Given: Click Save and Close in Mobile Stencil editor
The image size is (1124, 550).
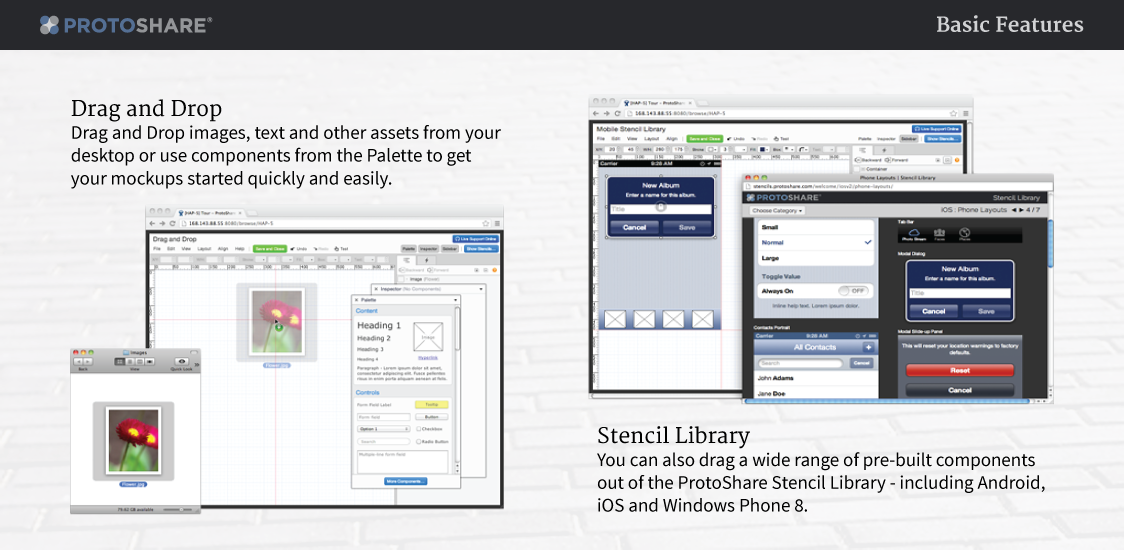Looking at the screenshot, I should tap(705, 138).
